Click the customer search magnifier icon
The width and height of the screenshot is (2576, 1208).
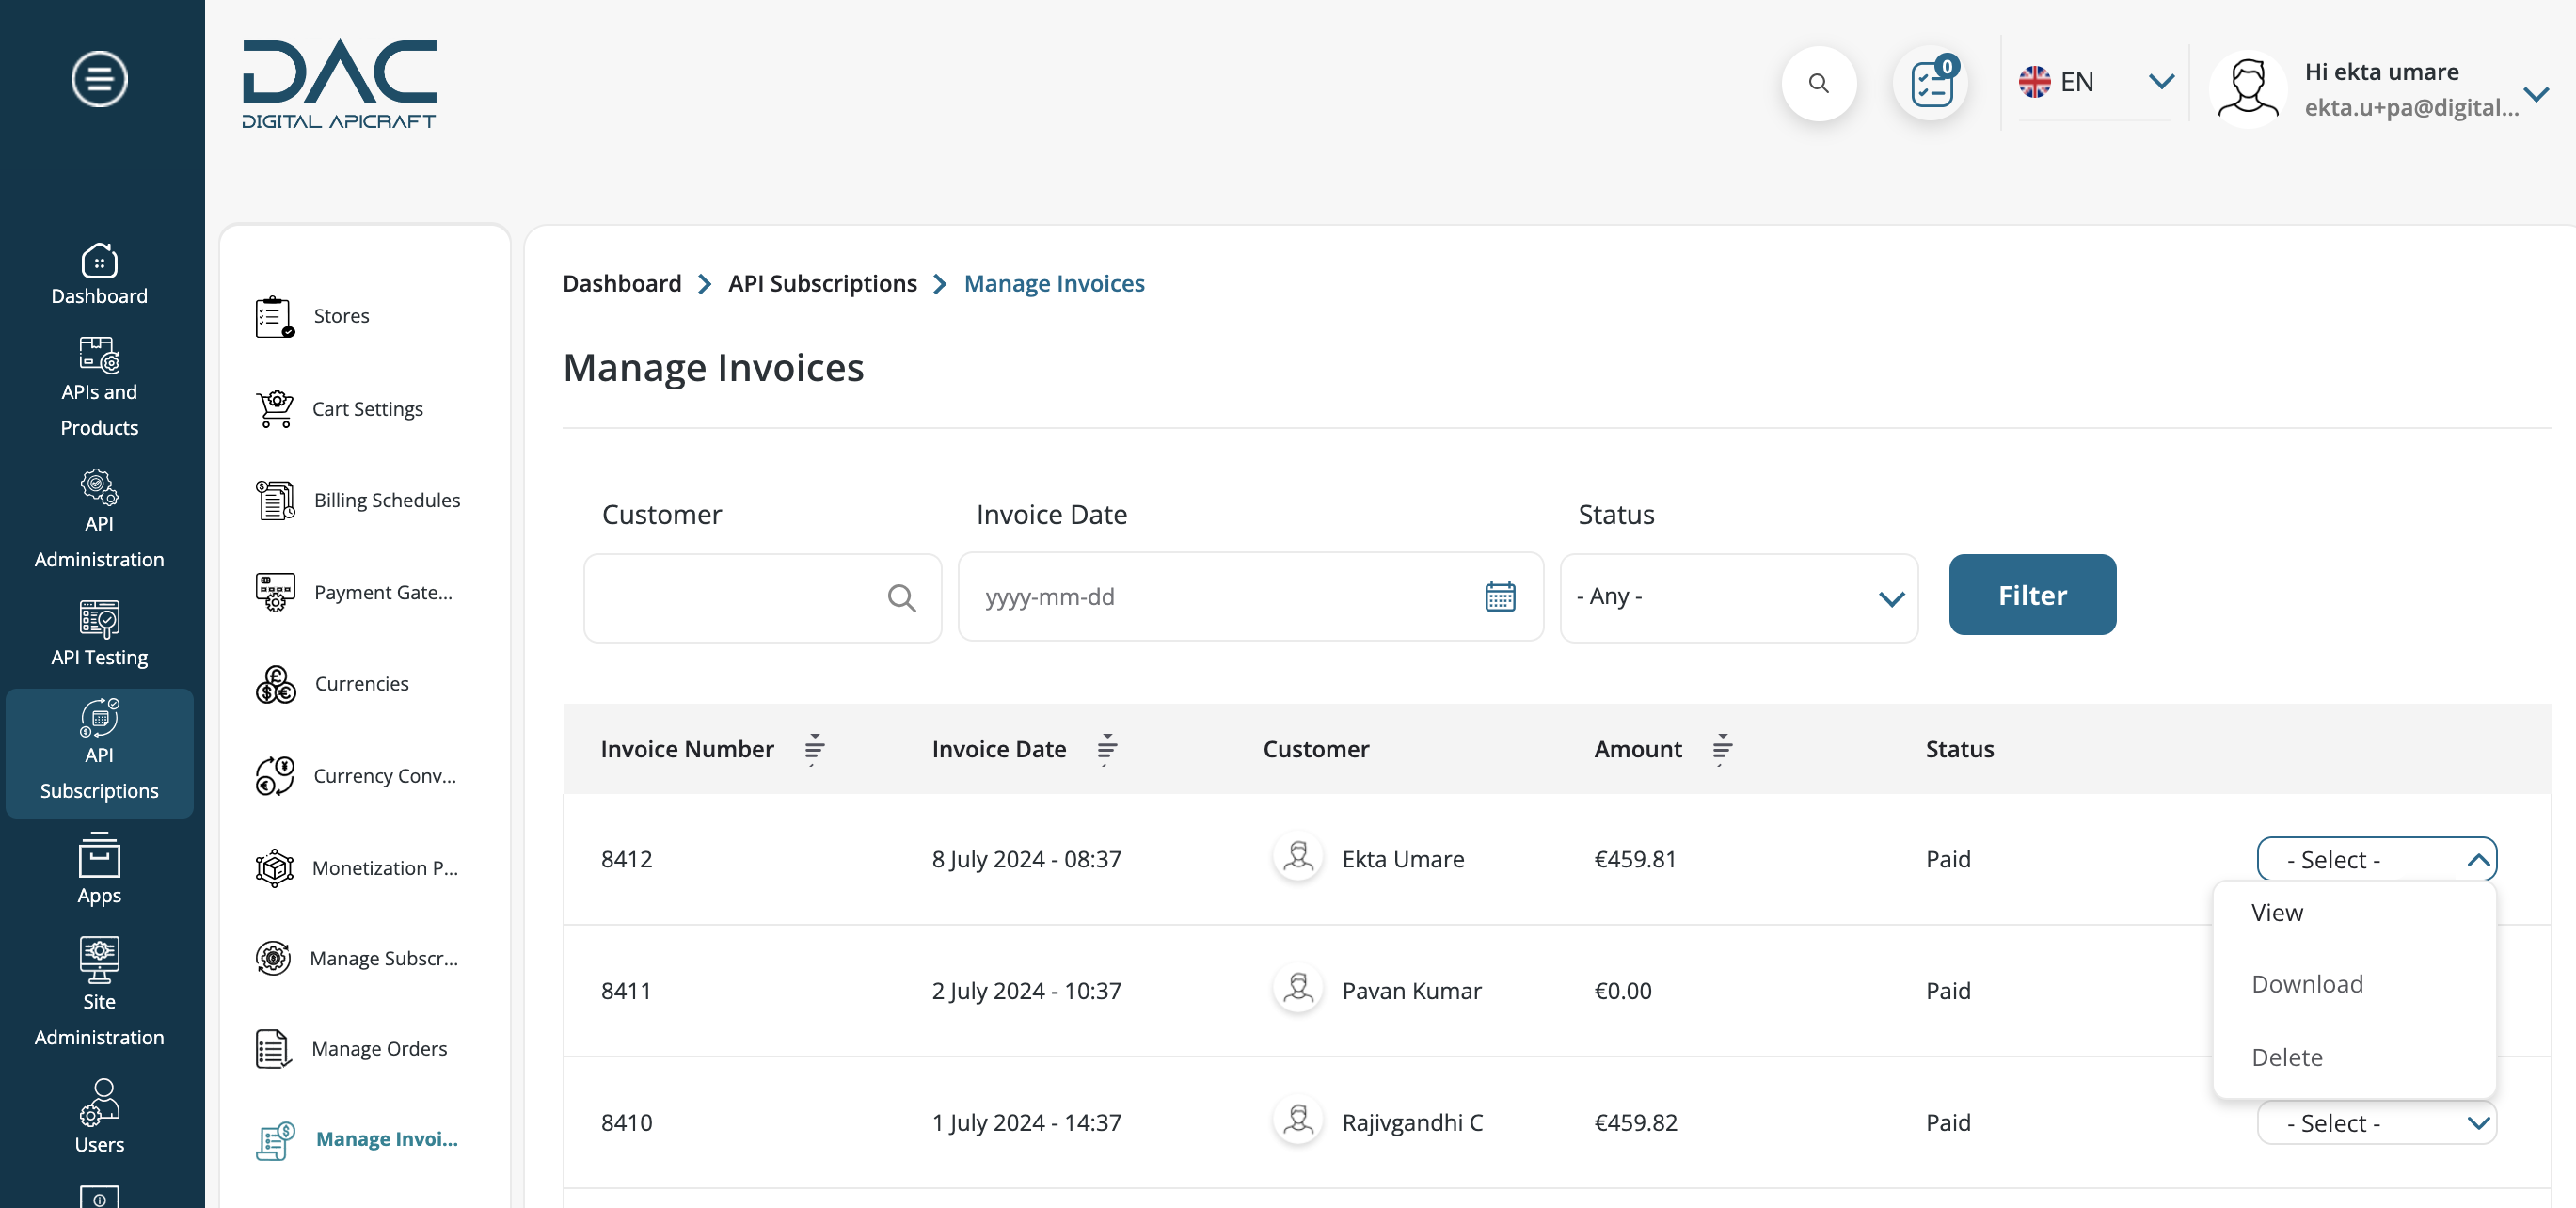[901, 598]
